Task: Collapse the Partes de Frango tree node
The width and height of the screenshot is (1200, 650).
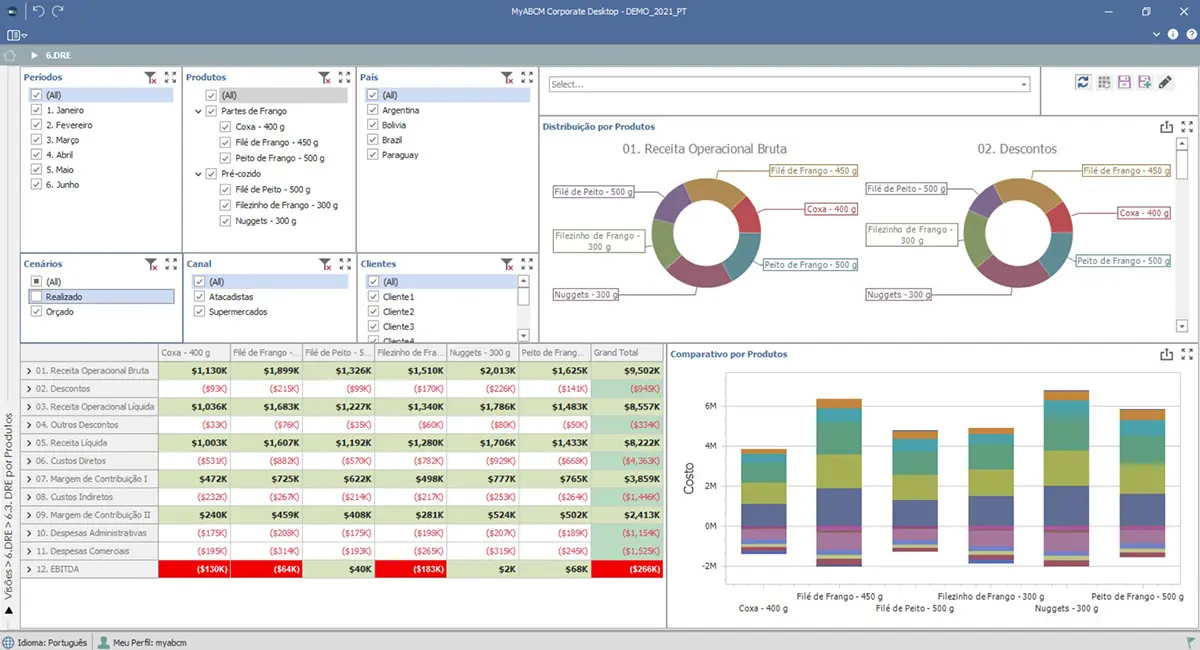Action: 198,111
